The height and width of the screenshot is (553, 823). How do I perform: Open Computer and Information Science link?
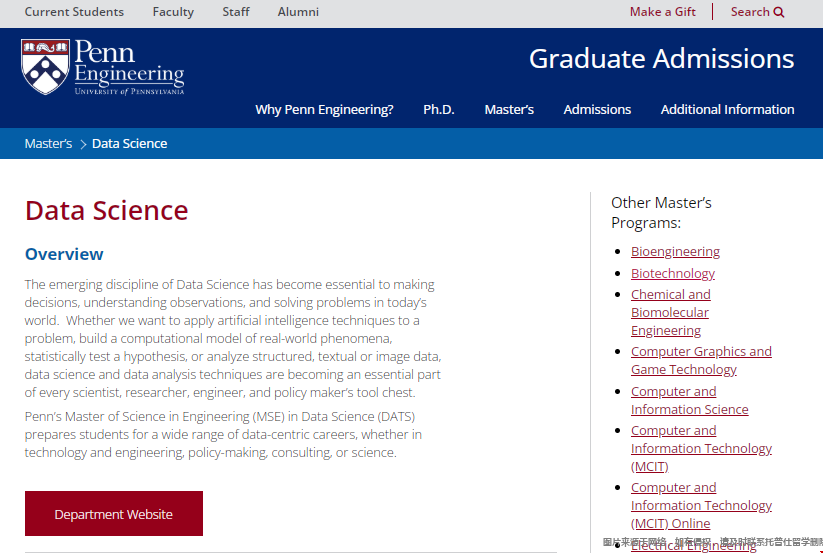[x=689, y=400]
